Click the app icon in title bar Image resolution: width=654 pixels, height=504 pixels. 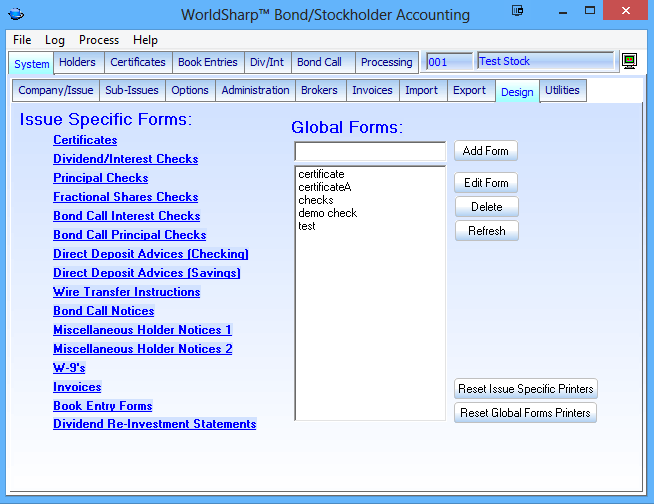click(x=16, y=14)
